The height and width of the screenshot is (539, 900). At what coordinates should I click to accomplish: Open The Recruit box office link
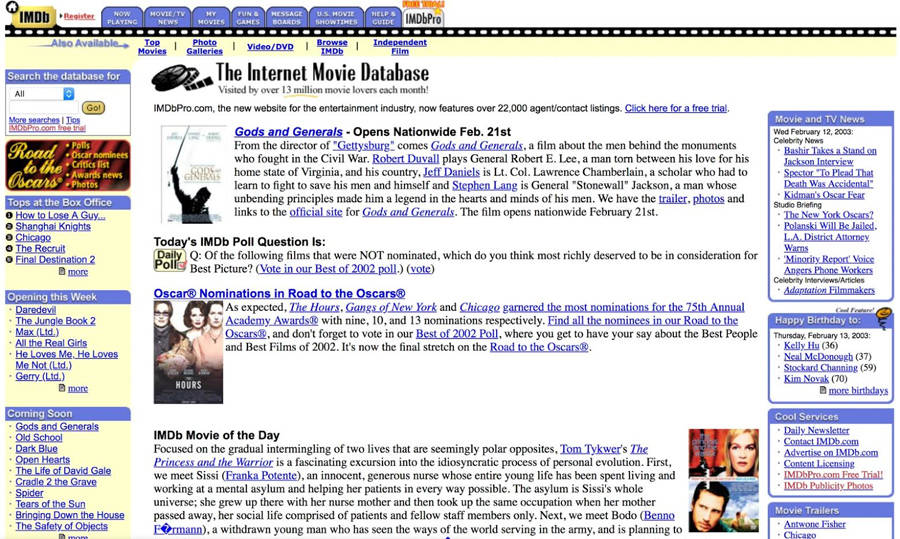coord(40,249)
